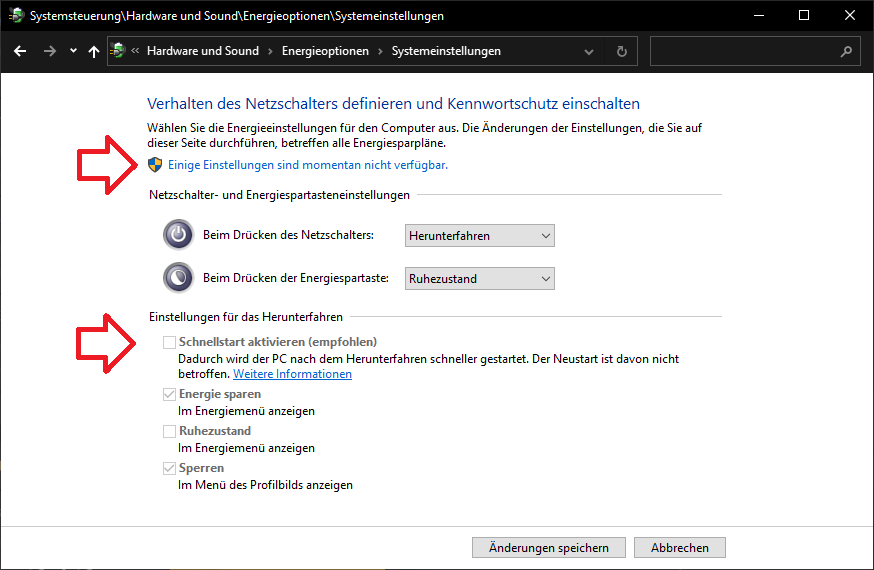Click the search magnifier icon
Viewport: 874px width, 570px height.
(x=846, y=52)
